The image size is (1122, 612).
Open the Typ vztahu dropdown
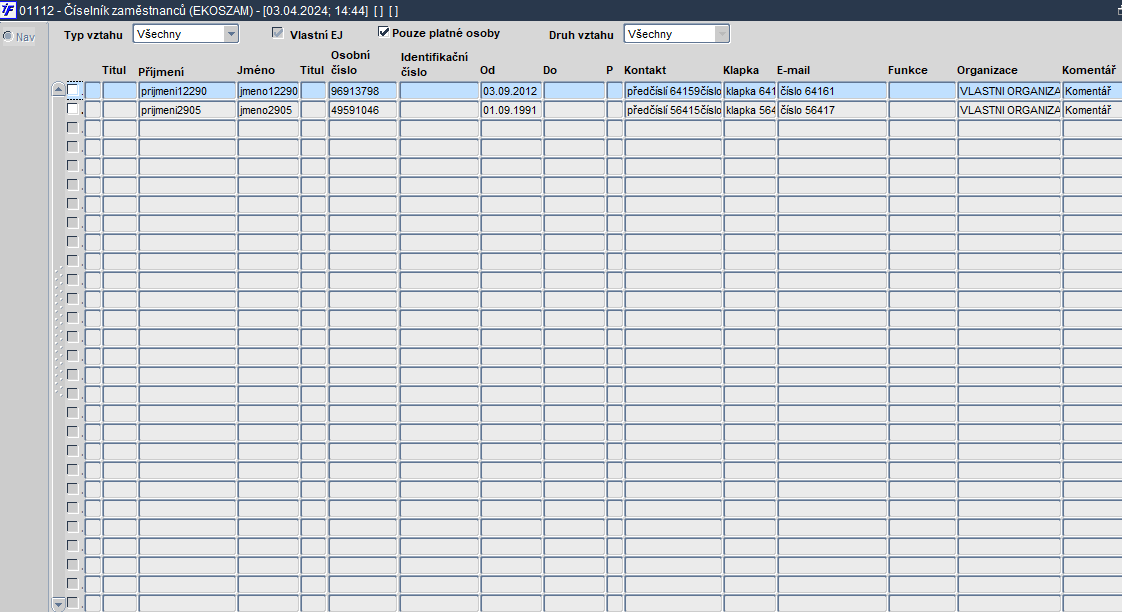click(x=230, y=34)
